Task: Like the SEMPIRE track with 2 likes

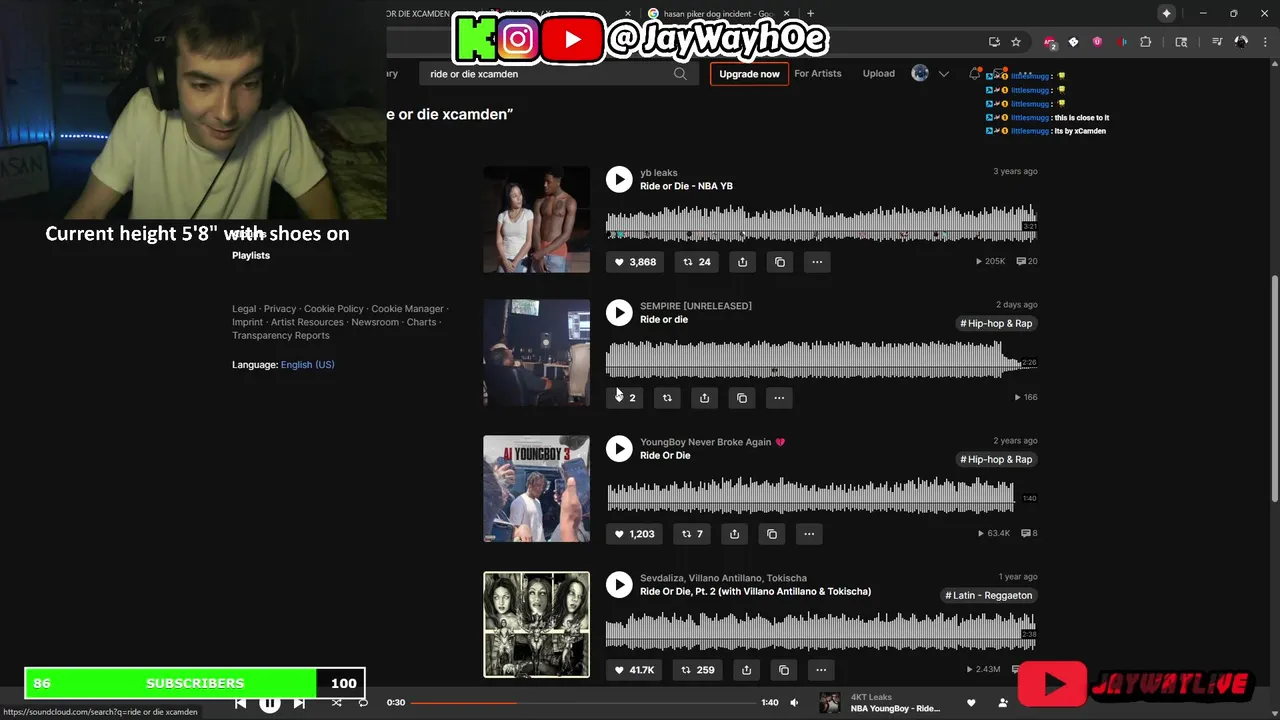Action: pos(625,398)
